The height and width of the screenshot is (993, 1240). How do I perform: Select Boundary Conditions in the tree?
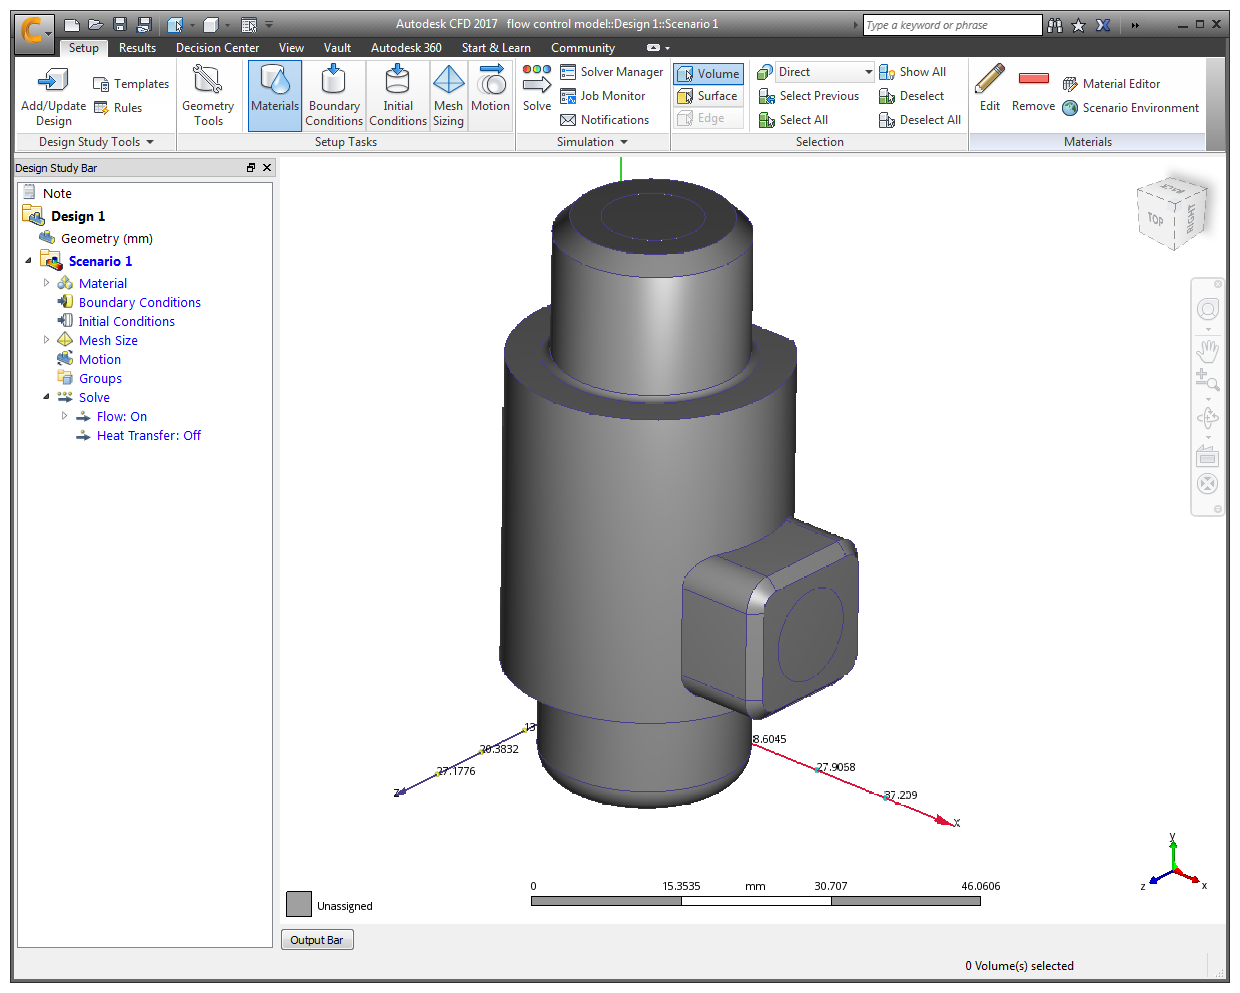point(139,302)
